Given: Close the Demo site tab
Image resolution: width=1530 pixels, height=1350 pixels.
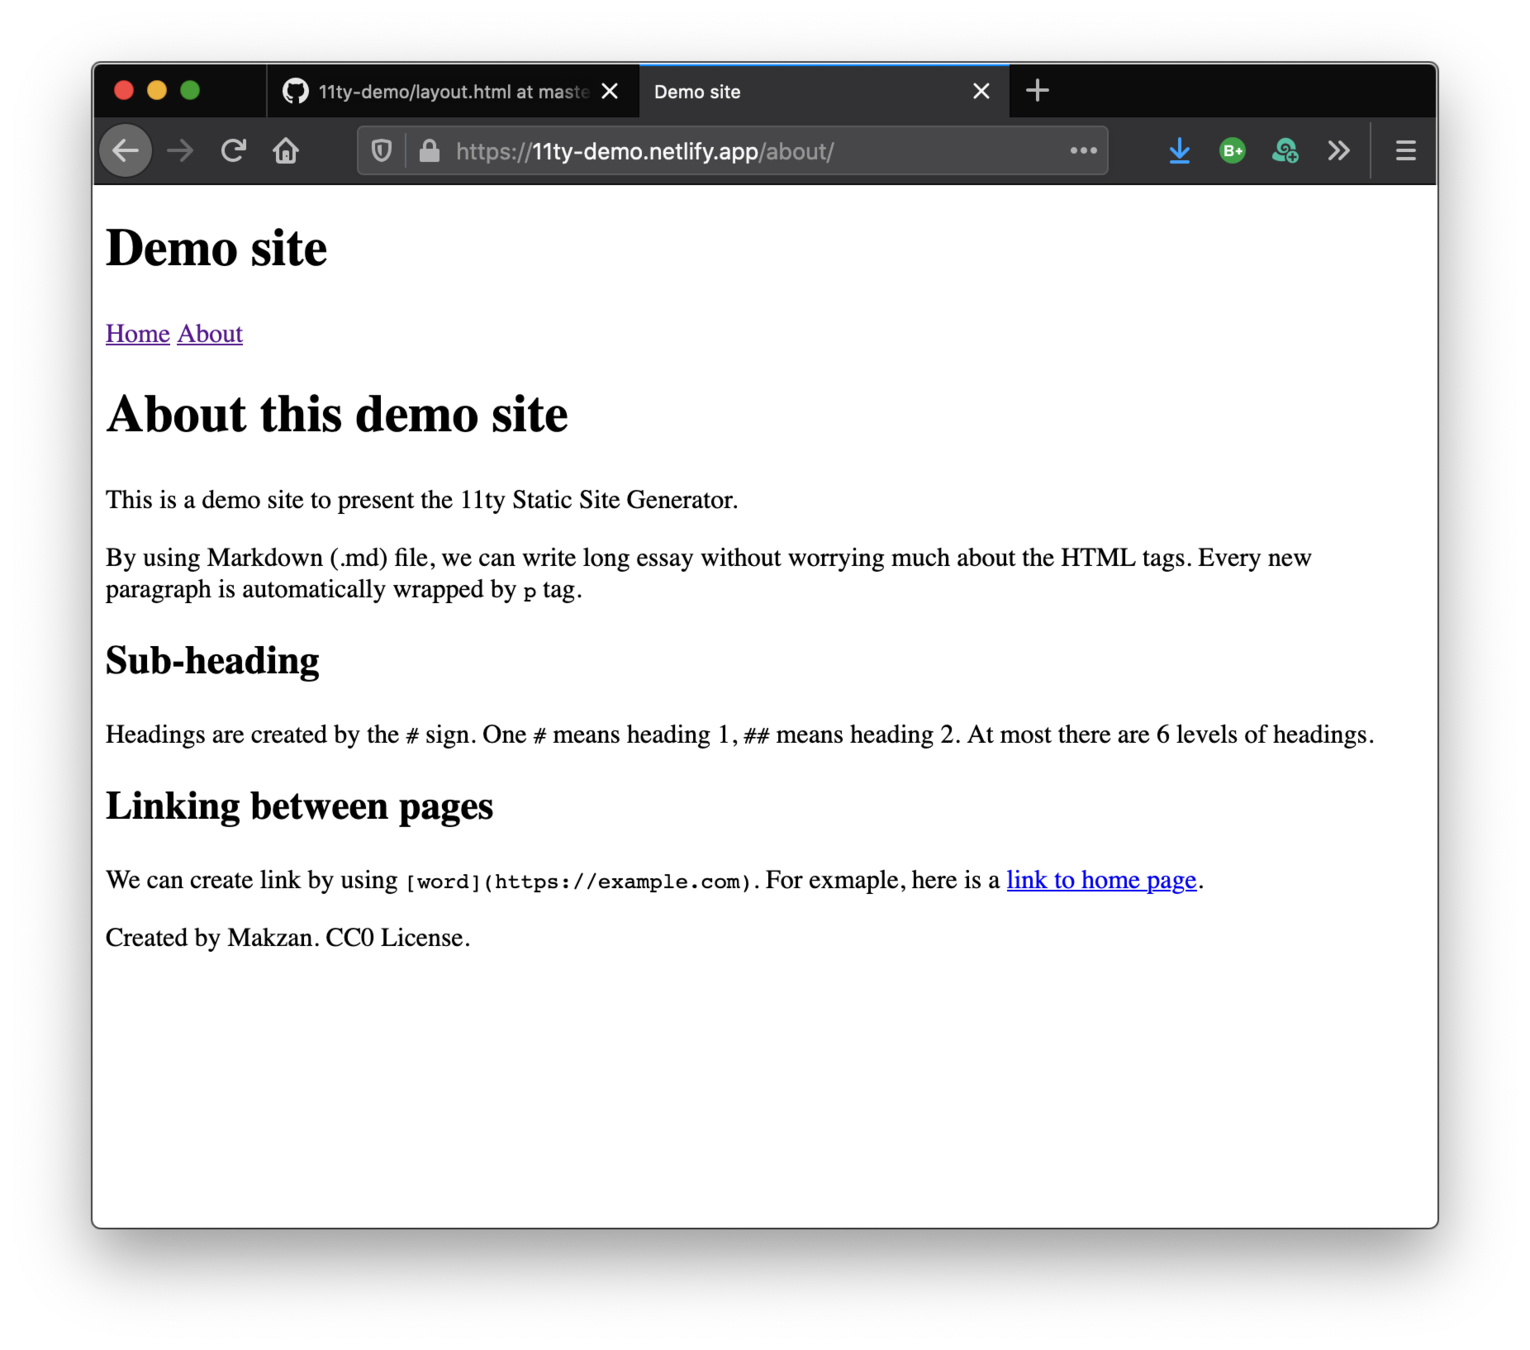Looking at the screenshot, I should click(x=981, y=91).
